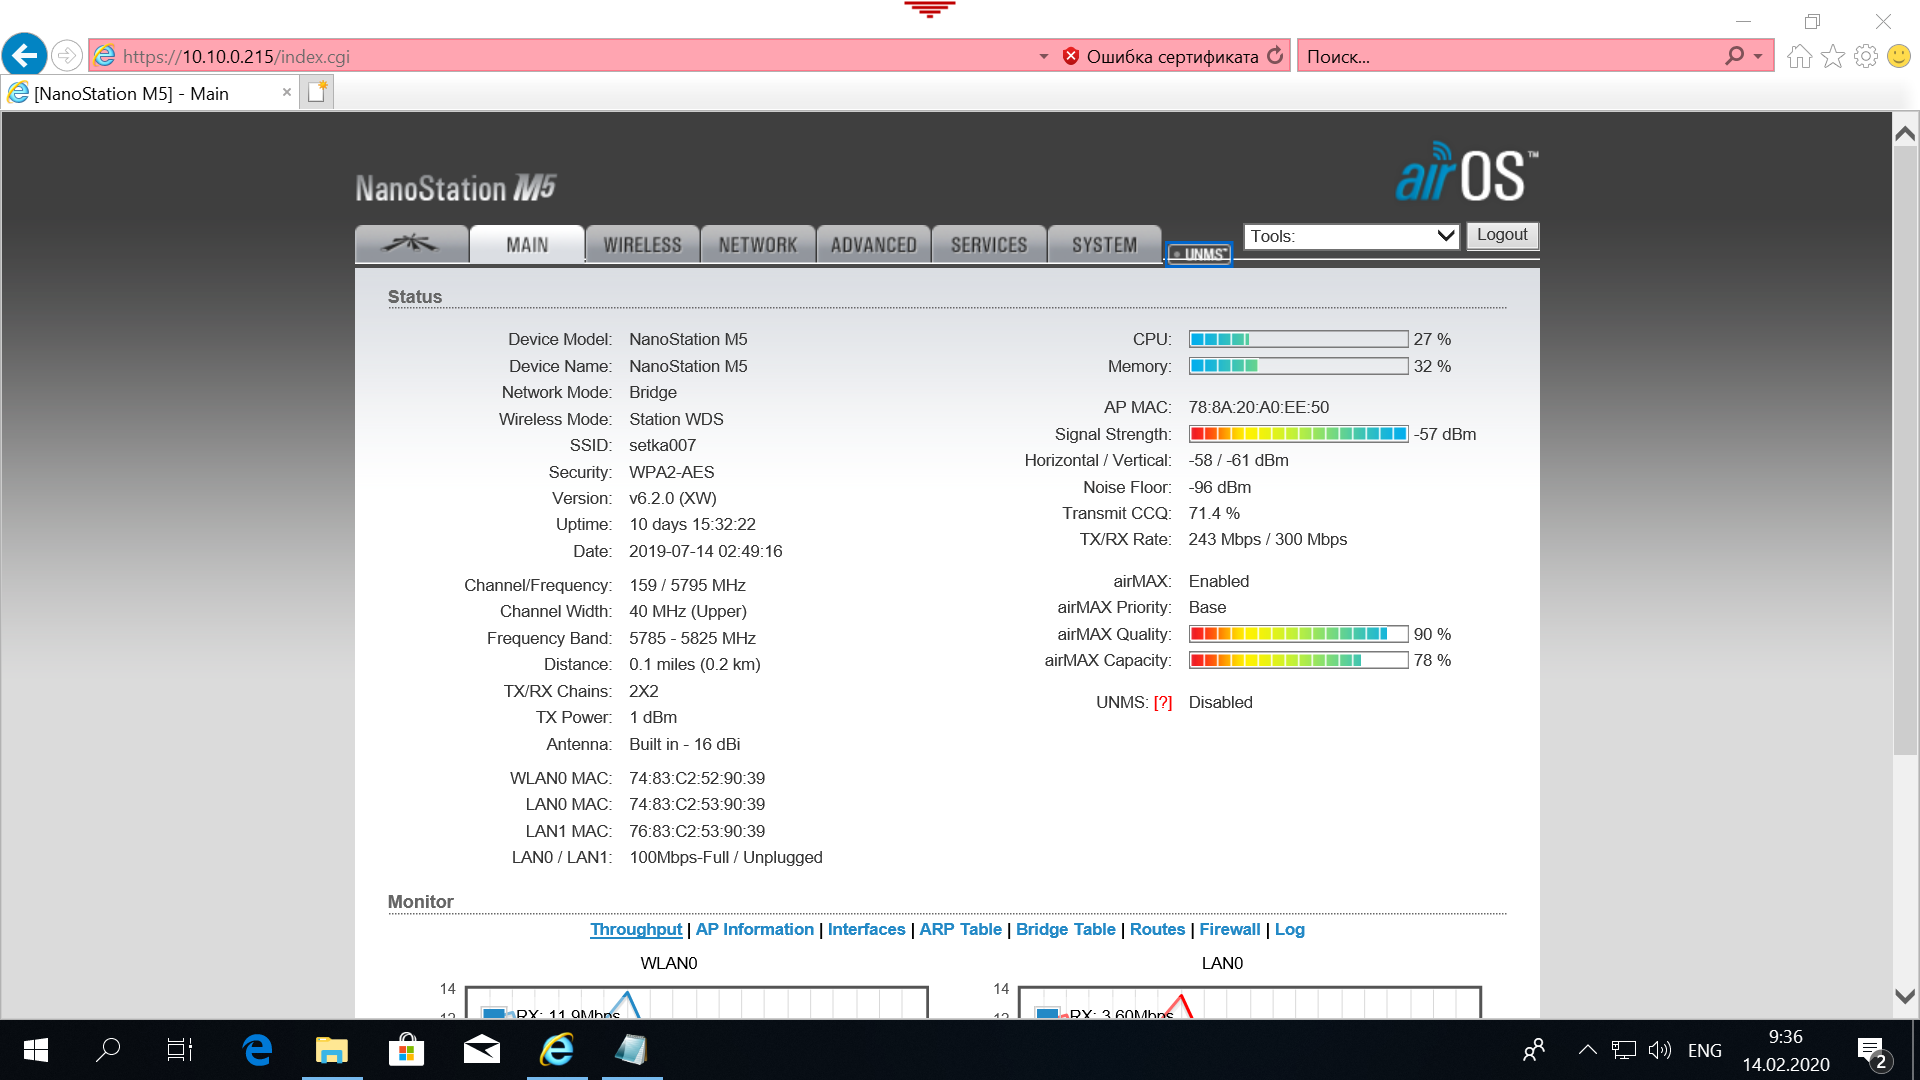Viewport: 1920px width, 1080px height.
Task: Click the Signal Strength bar
Action: tap(1298, 434)
